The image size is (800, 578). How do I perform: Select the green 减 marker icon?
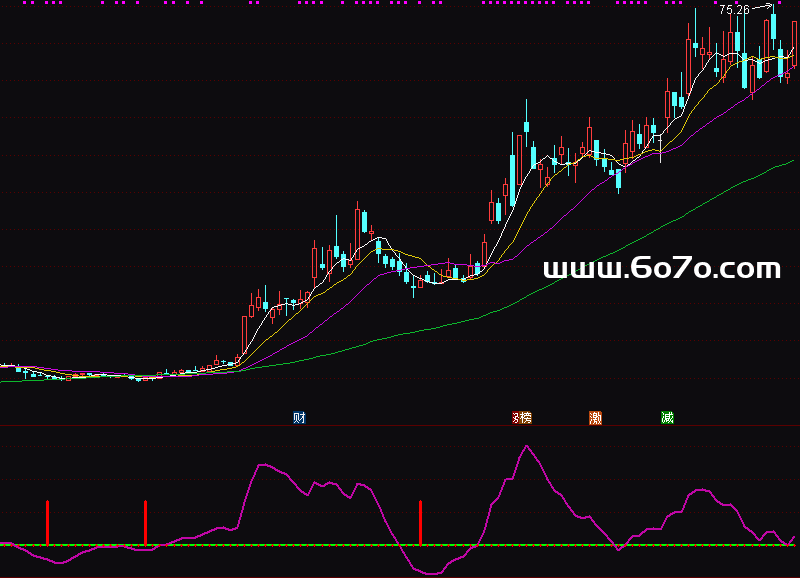coord(667,417)
